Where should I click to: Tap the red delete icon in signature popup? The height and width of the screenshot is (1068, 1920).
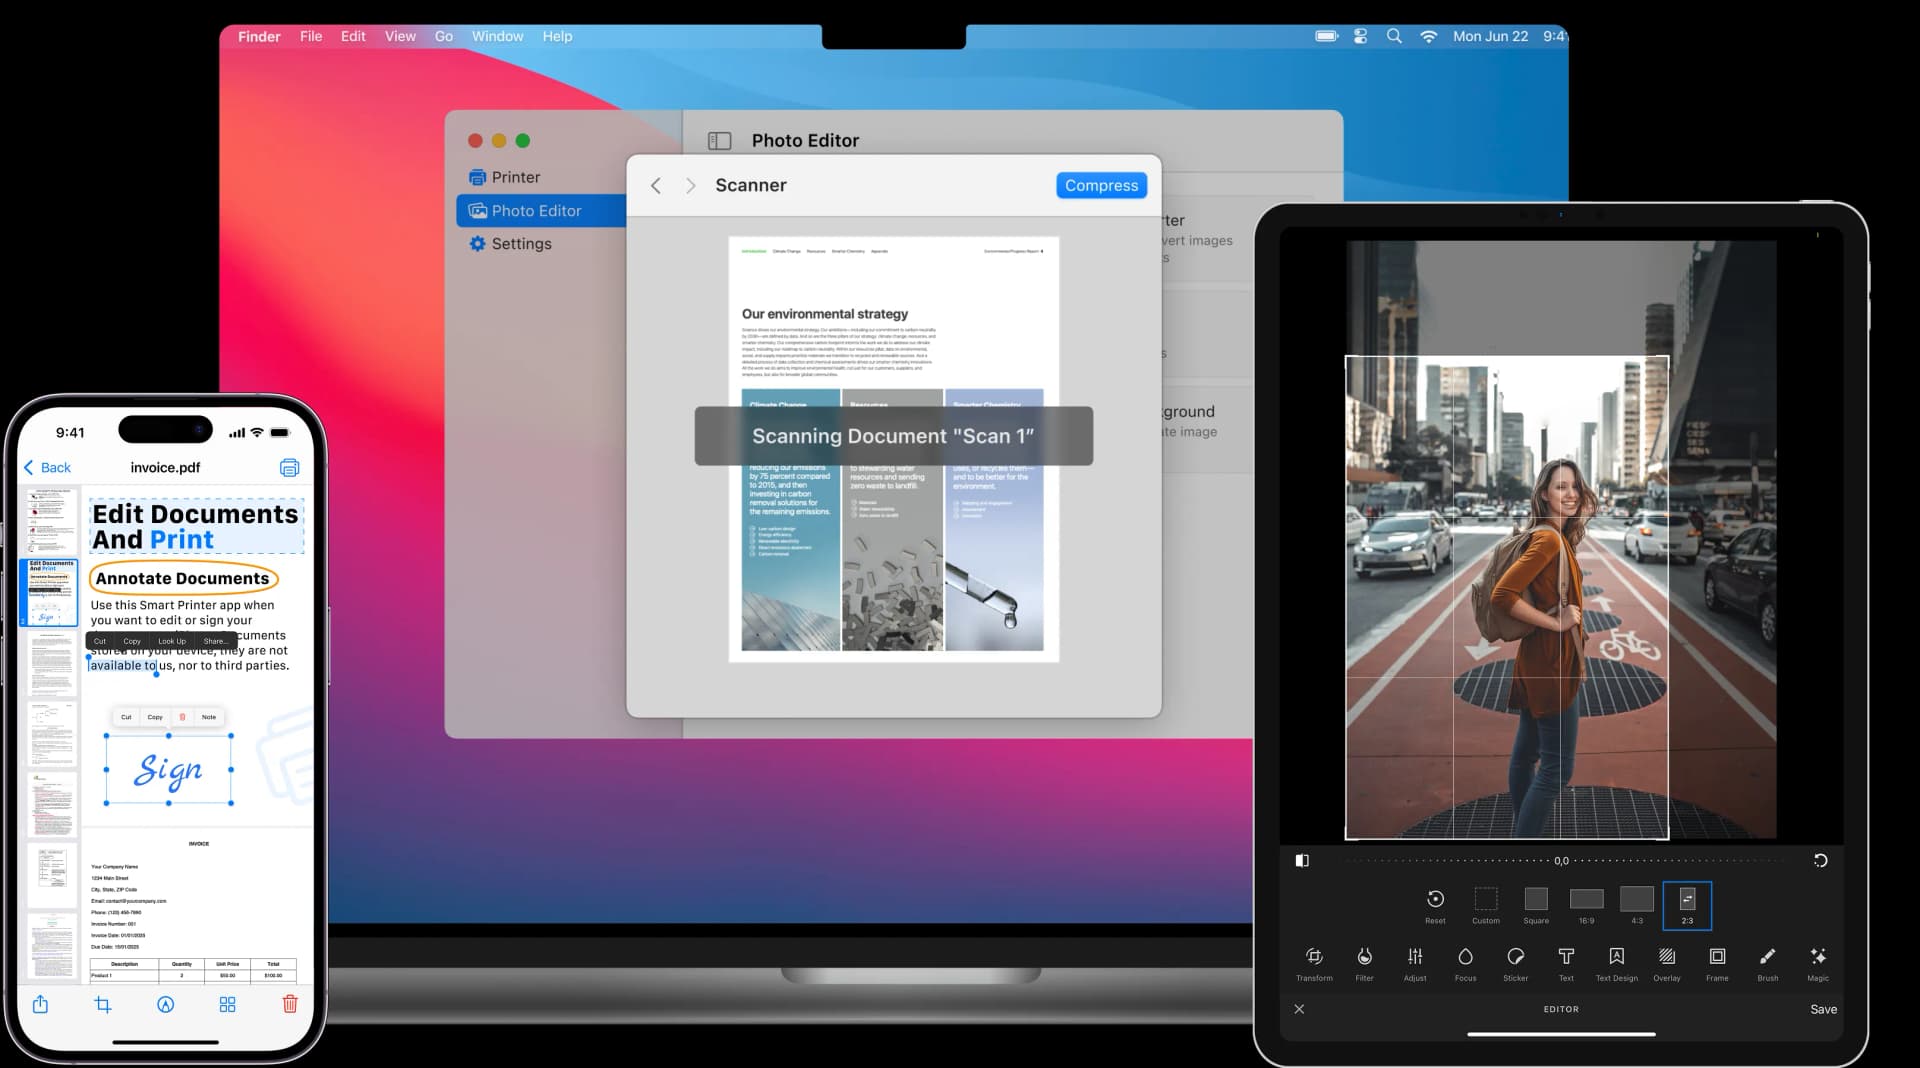[x=182, y=717]
